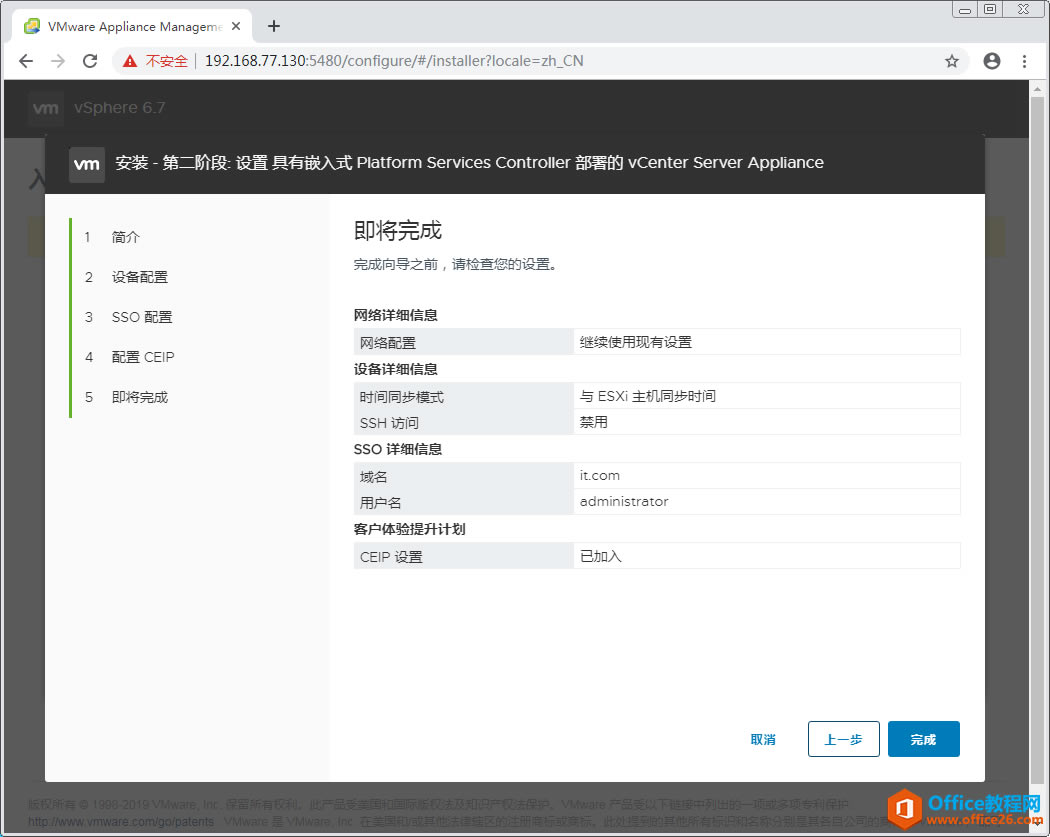Click the vSphere 6.7 title text

pyautogui.click(x=120, y=108)
